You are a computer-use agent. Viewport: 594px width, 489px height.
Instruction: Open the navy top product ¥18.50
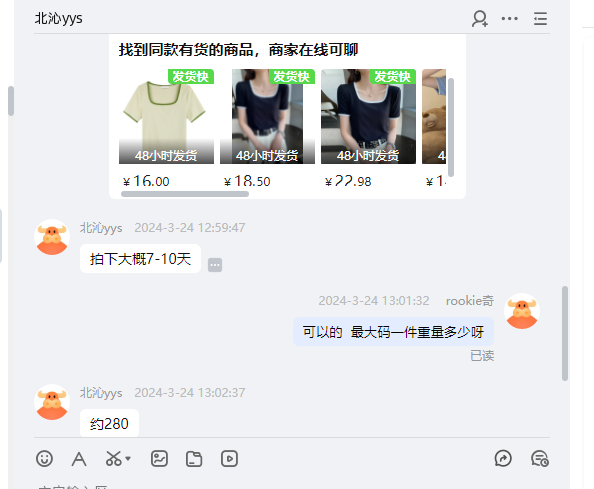coord(267,129)
